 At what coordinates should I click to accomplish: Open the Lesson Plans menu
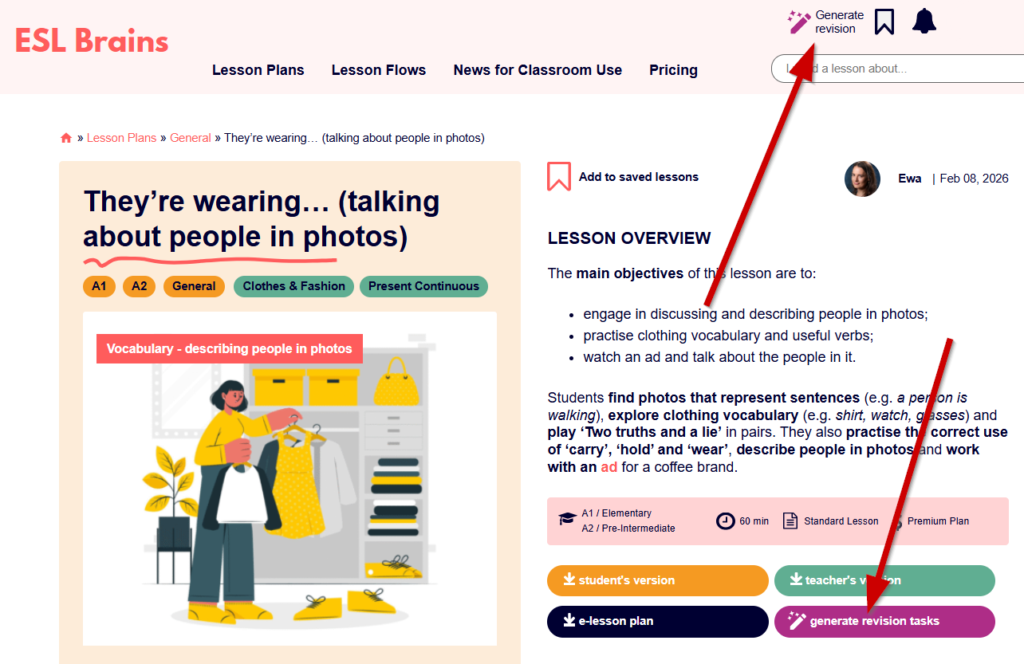coord(258,70)
